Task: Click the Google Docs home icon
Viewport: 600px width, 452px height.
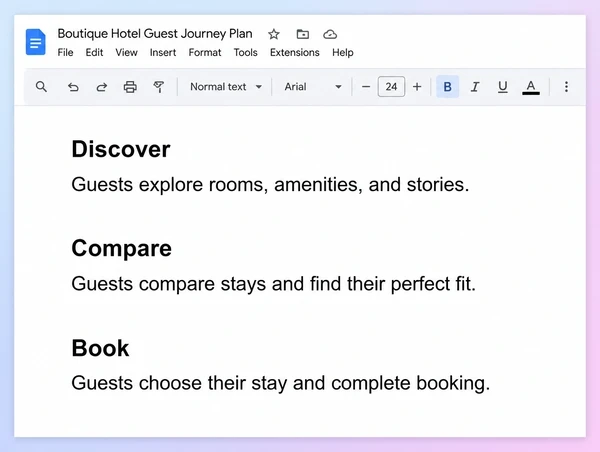Action: [x=36, y=42]
